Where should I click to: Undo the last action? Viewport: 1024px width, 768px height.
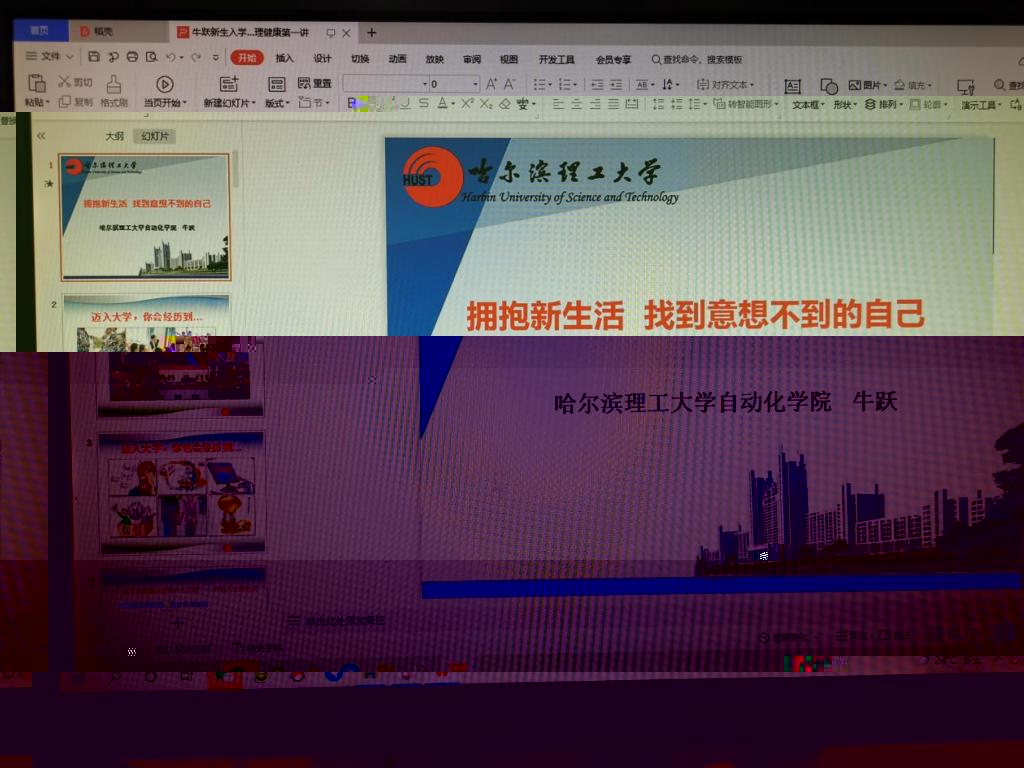click(171, 57)
